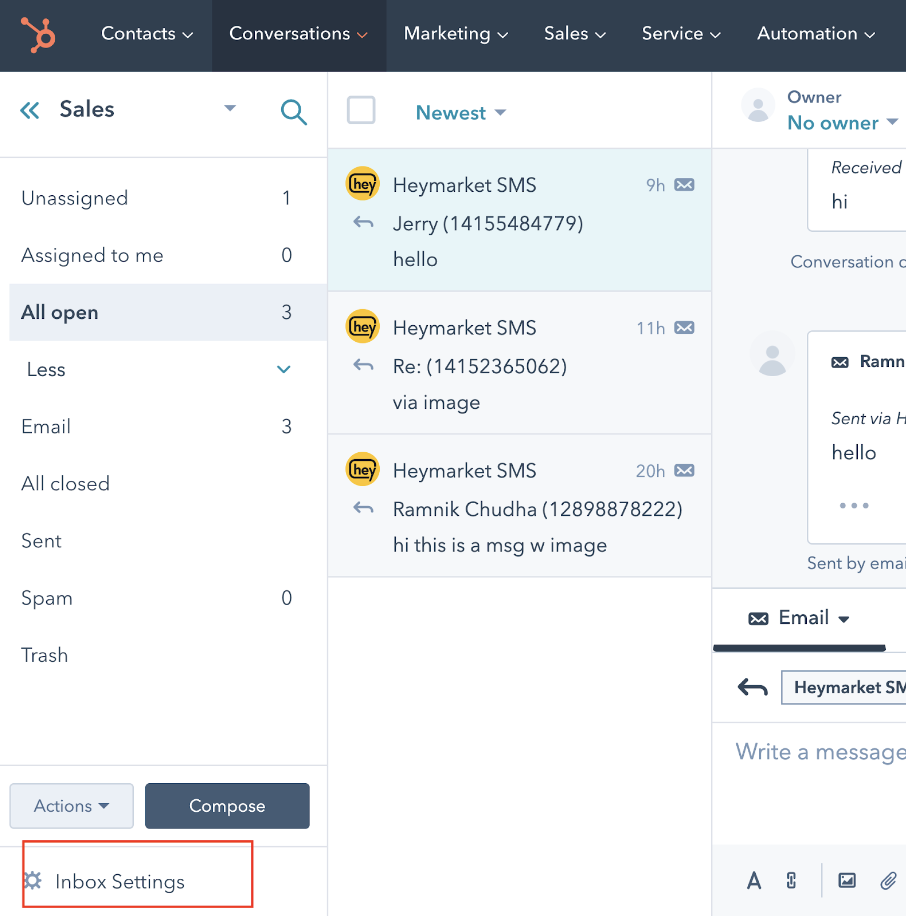Open conversation previewing 'via image'
The image size is (908, 918).
(519, 363)
